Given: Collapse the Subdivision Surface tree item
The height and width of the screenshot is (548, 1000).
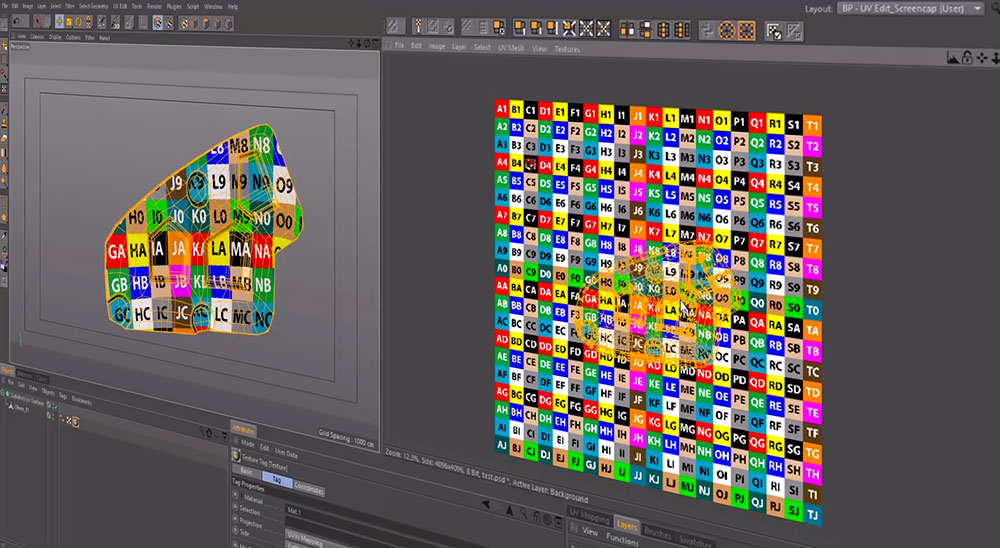Looking at the screenshot, I should [3, 393].
